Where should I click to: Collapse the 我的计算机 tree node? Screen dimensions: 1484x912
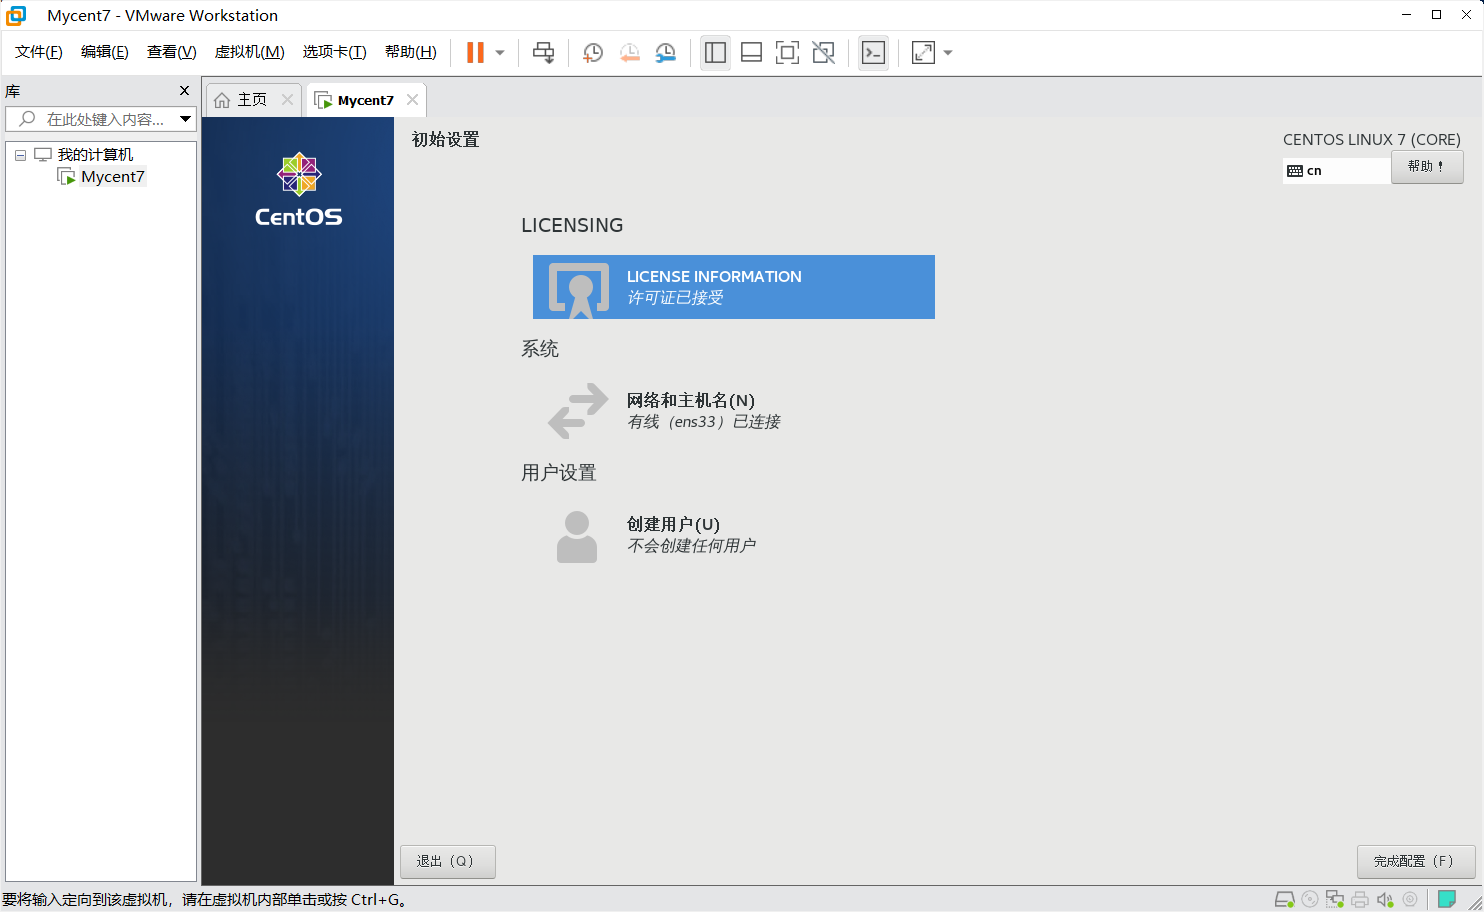20,154
